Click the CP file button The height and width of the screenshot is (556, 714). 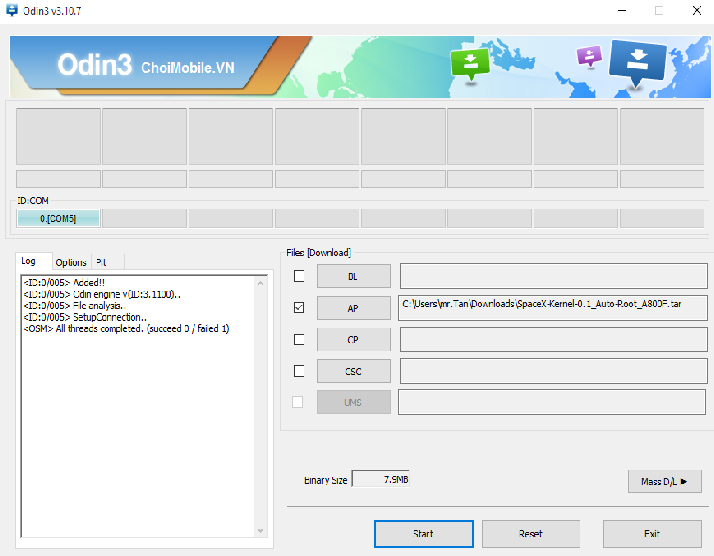tap(353, 340)
